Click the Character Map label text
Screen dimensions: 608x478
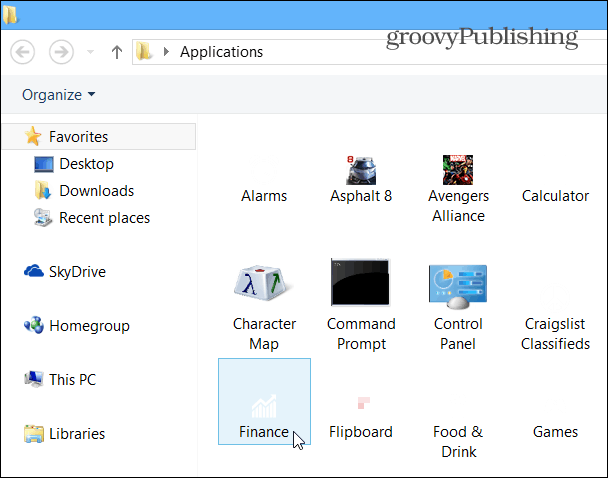click(264, 334)
